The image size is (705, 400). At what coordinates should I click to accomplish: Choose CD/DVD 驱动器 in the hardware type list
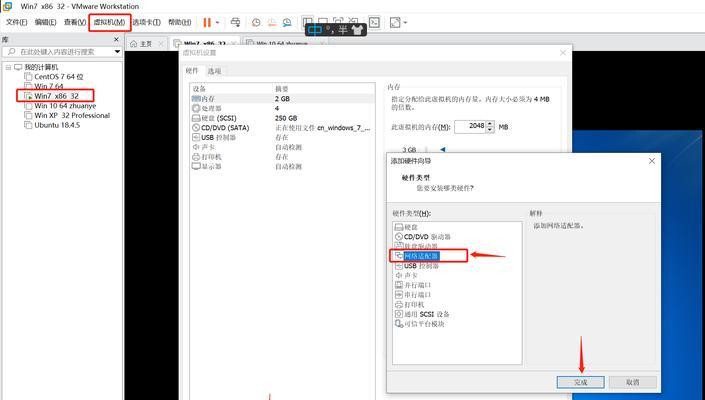pyautogui.click(x=423, y=237)
